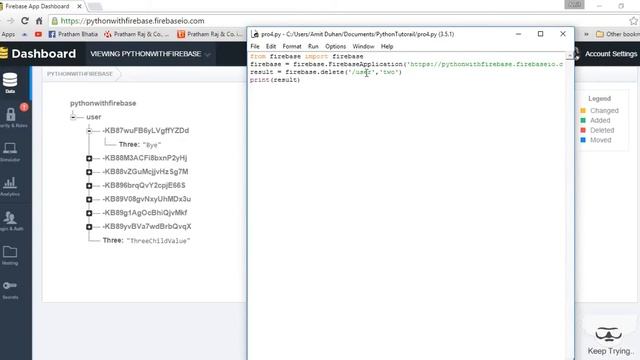Viewport: 640px width, 360px height.
Task: Open the Format menu in IDLE
Action: coord(292,47)
